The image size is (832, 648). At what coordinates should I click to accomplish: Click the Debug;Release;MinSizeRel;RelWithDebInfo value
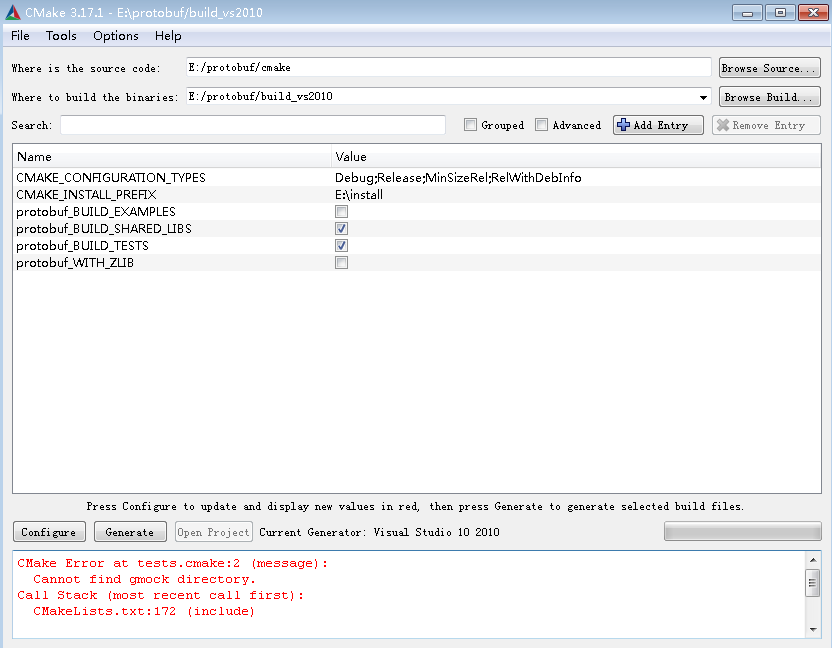pyautogui.click(x=458, y=178)
